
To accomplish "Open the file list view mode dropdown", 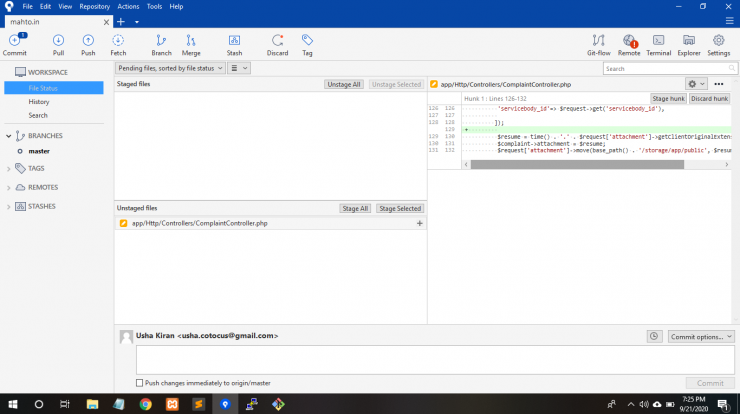I will click(x=239, y=68).
